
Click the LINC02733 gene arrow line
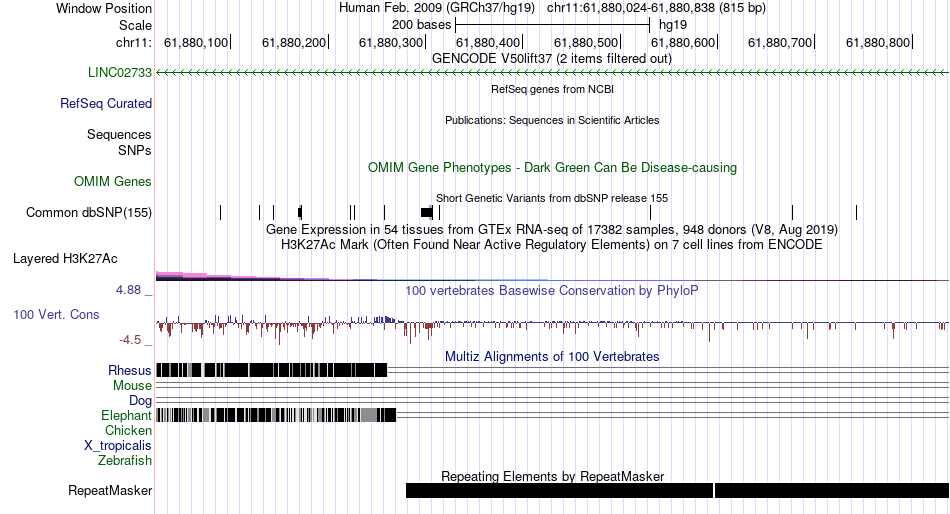tap(552, 73)
